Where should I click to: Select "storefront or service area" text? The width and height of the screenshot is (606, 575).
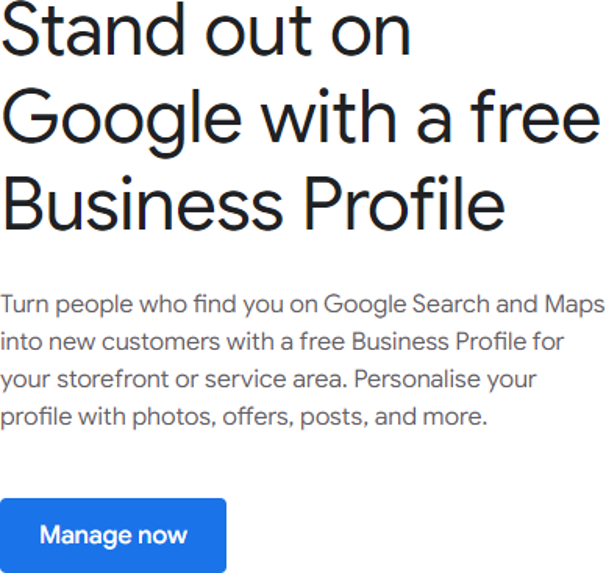[x=200, y=381]
